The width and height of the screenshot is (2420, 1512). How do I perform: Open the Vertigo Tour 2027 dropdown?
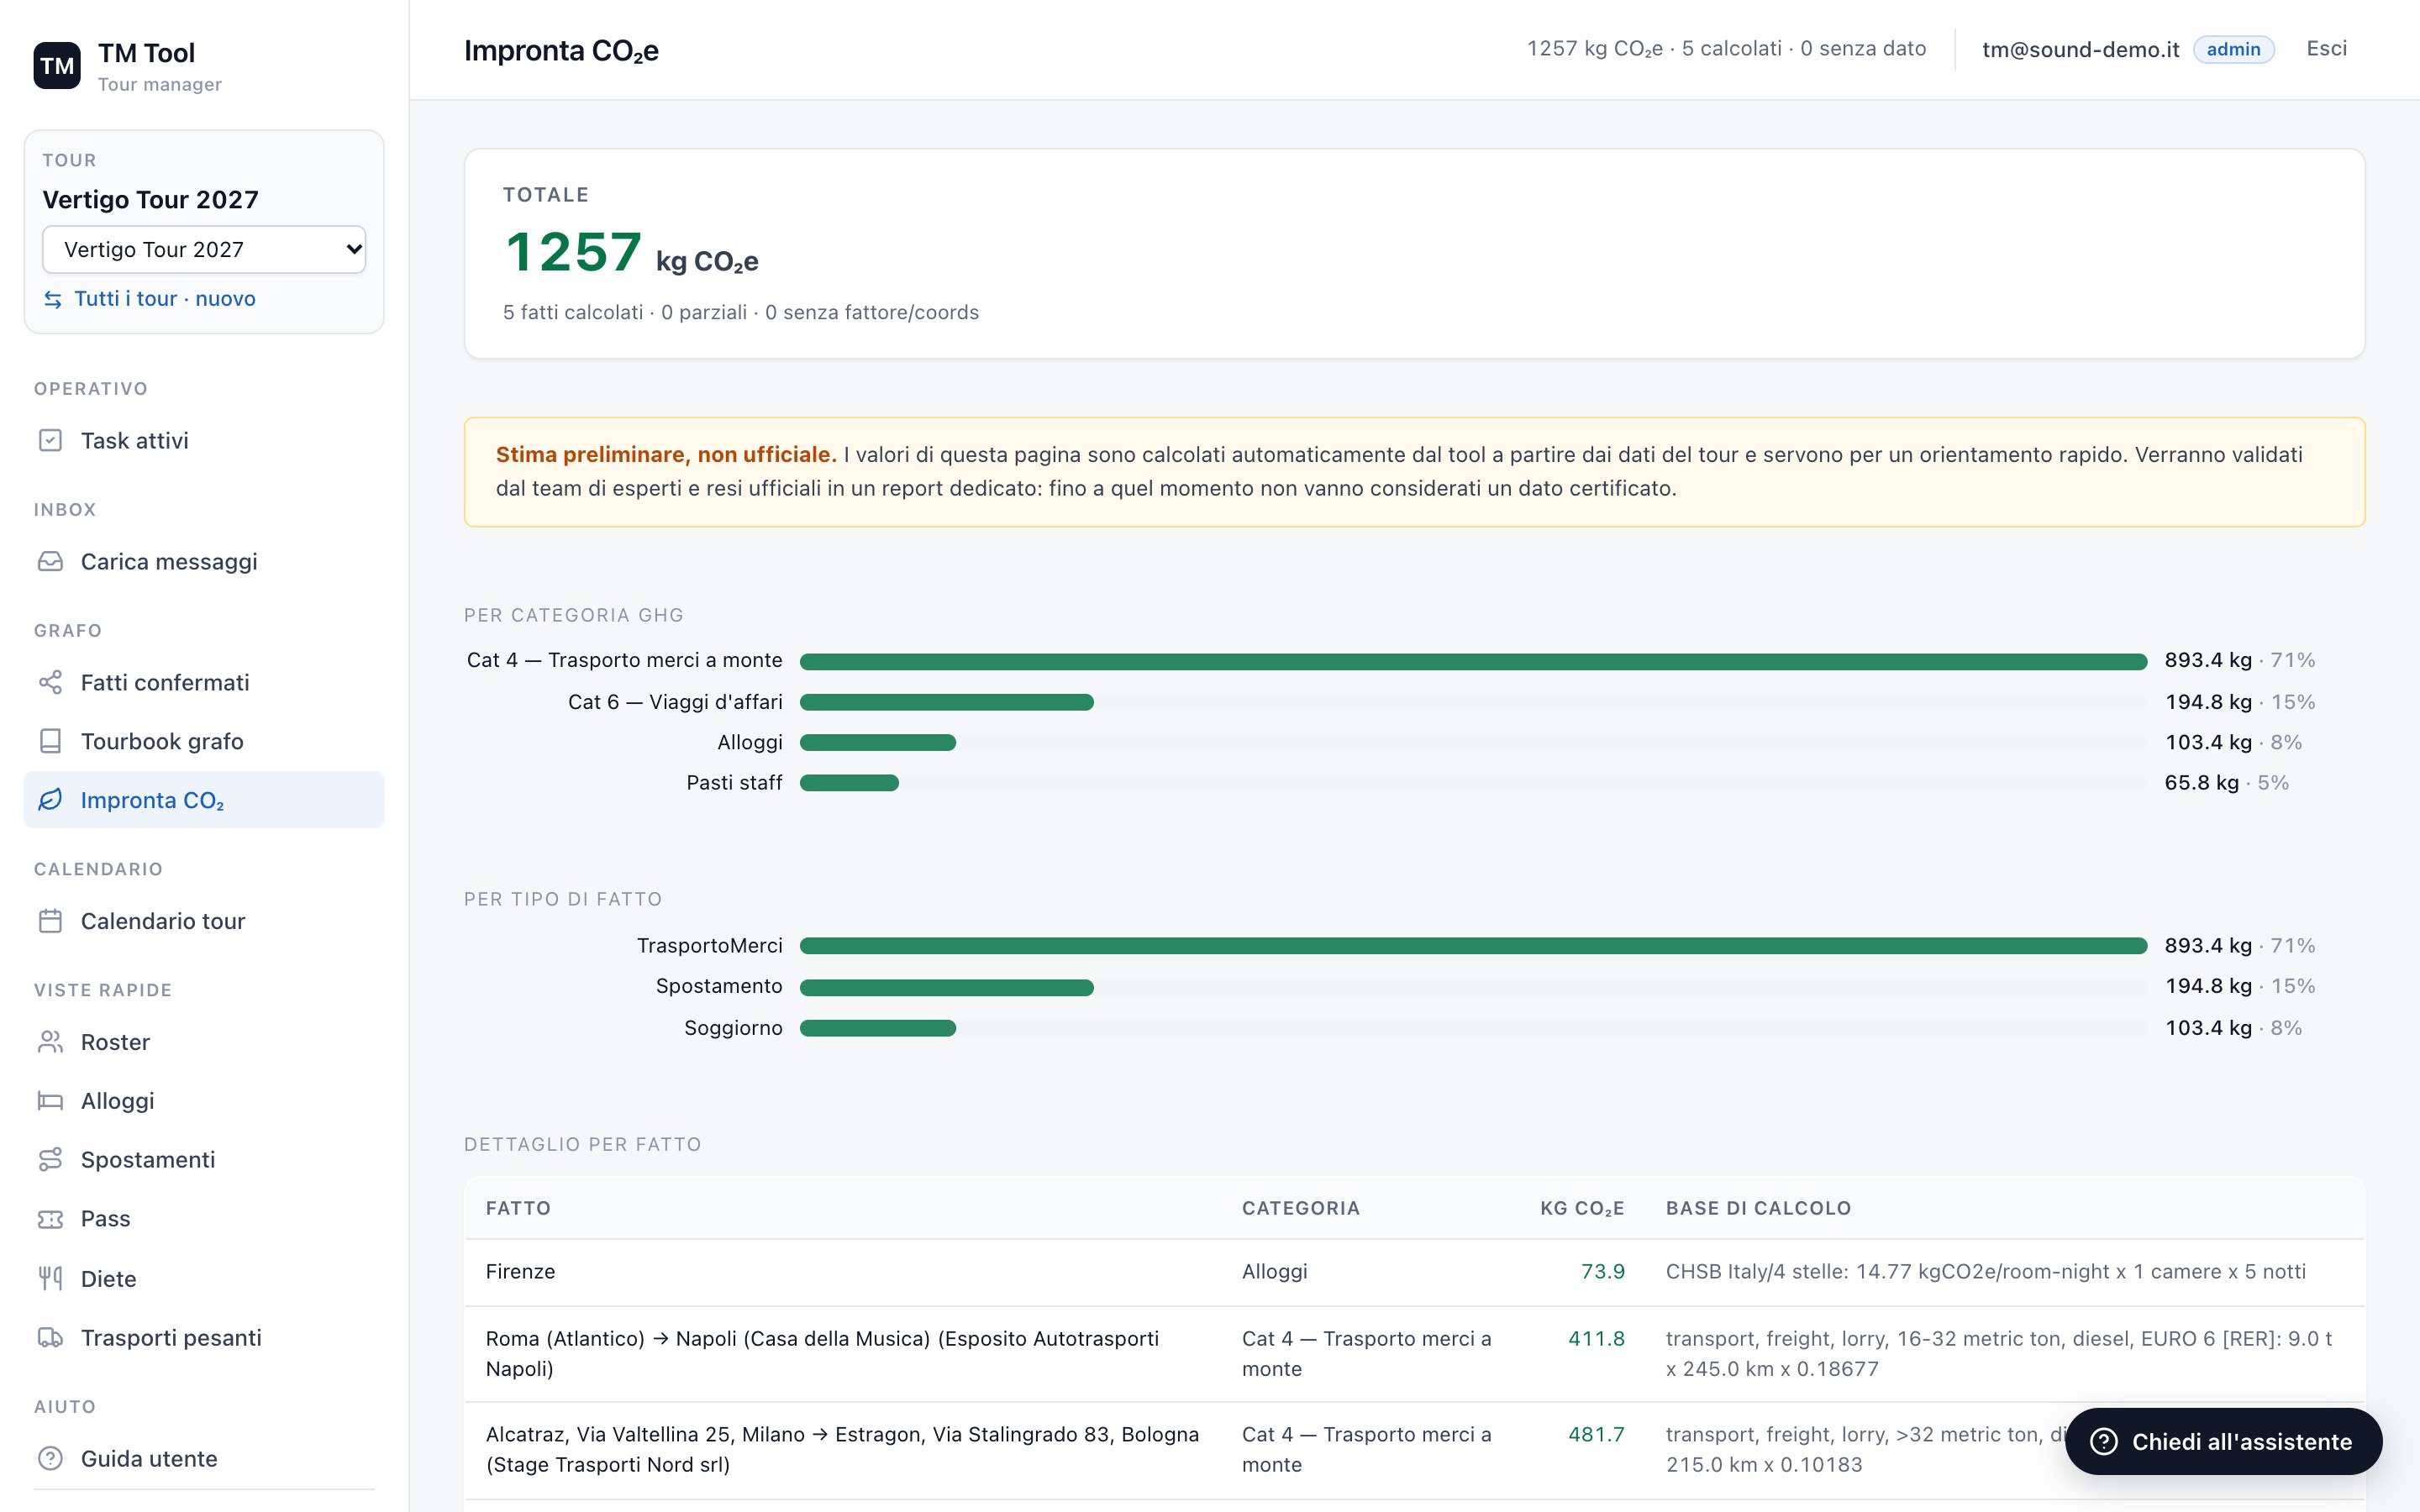[x=204, y=249]
